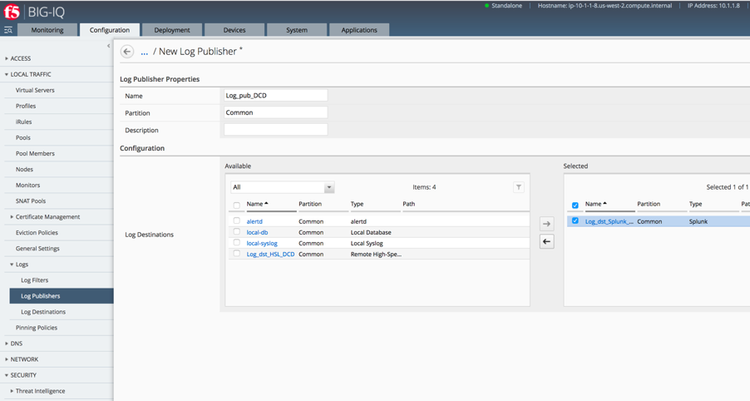Expand Certificate Management in the sidebar
The image size is (750, 401).
tap(50, 217)
